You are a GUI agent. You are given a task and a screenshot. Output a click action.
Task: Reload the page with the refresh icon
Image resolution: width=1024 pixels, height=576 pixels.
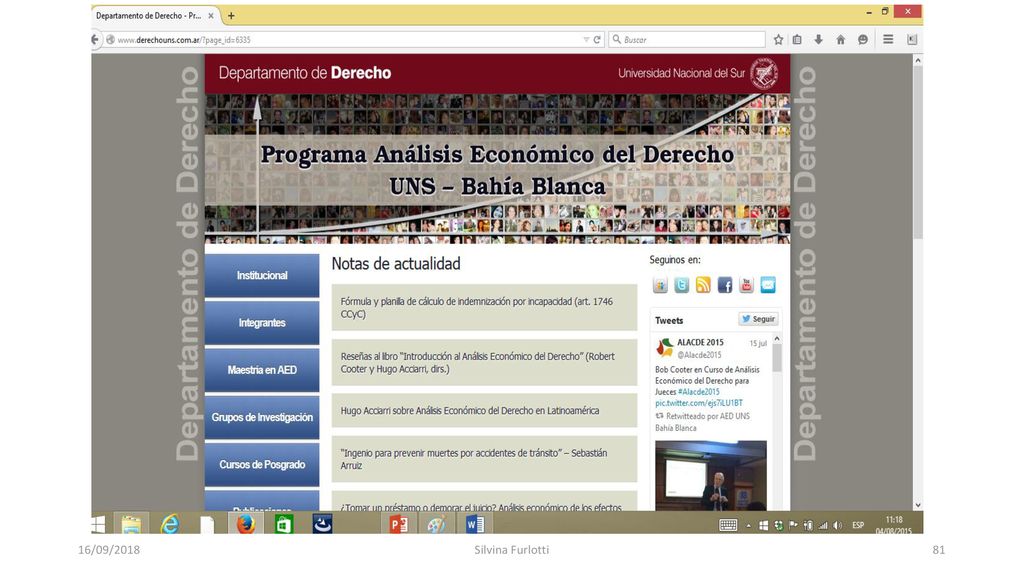[x=597, y=40]
